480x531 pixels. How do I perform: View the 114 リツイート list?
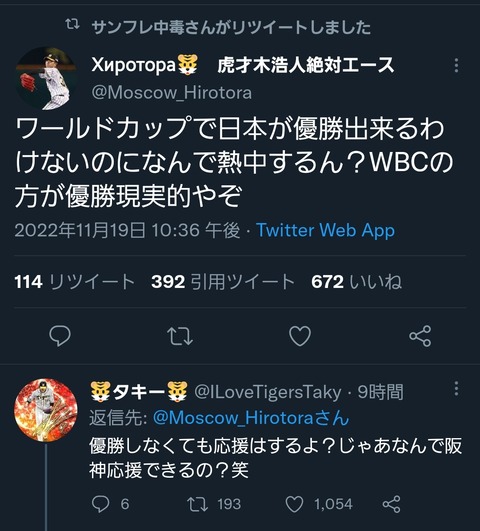pos(75,281)
